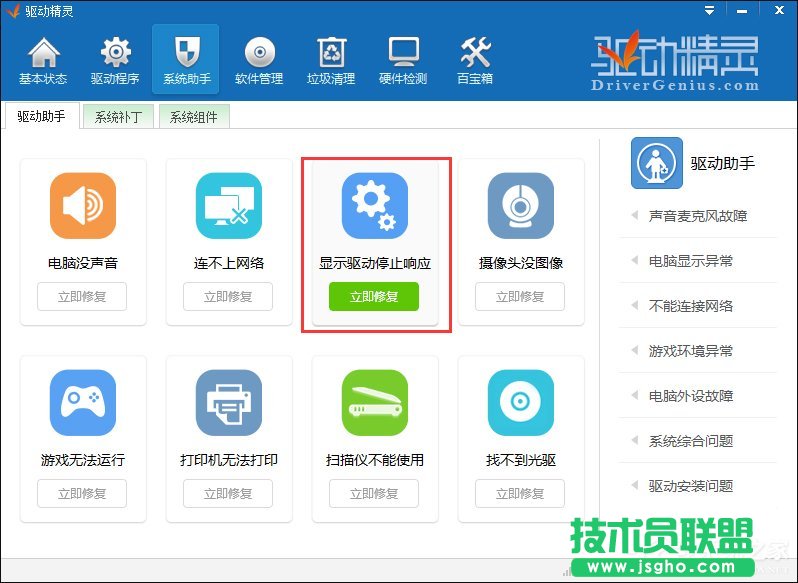The image size is (798, 583).
Task: Switch to the 系统补丁 tab
Action: point(118,117)
